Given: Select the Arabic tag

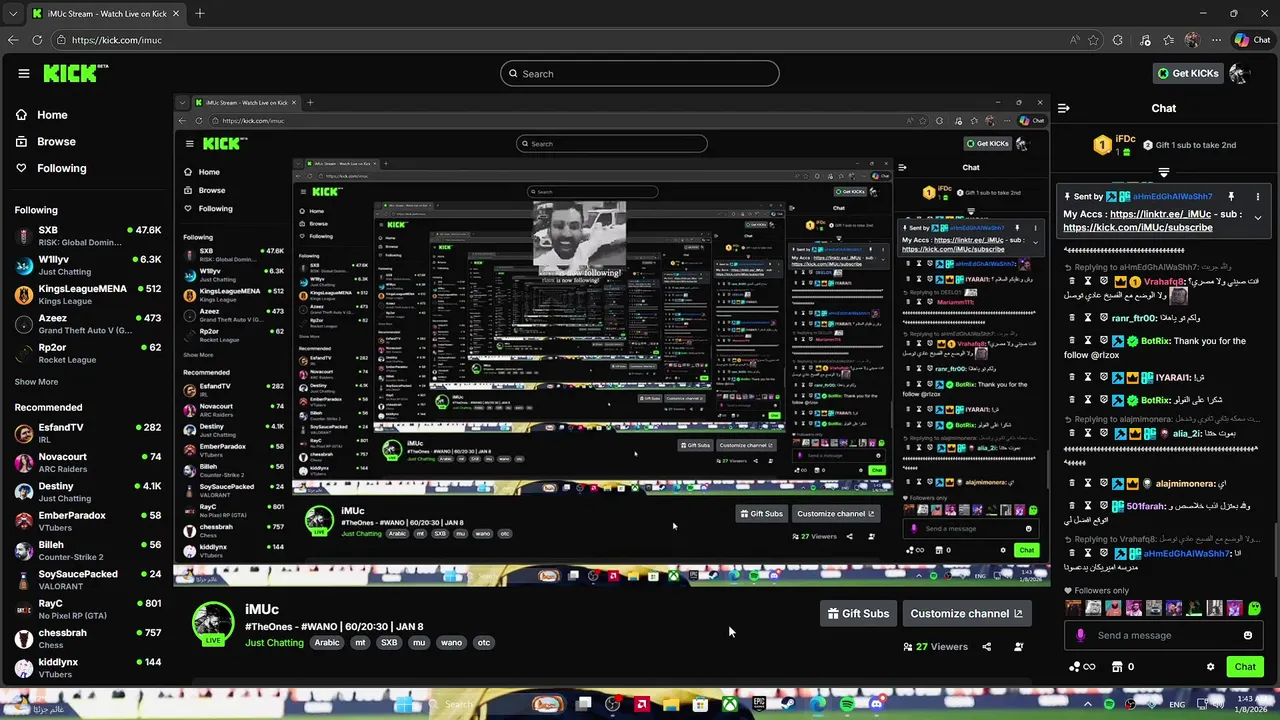Looking at the screenshot, I should click(x=327, y=643).
